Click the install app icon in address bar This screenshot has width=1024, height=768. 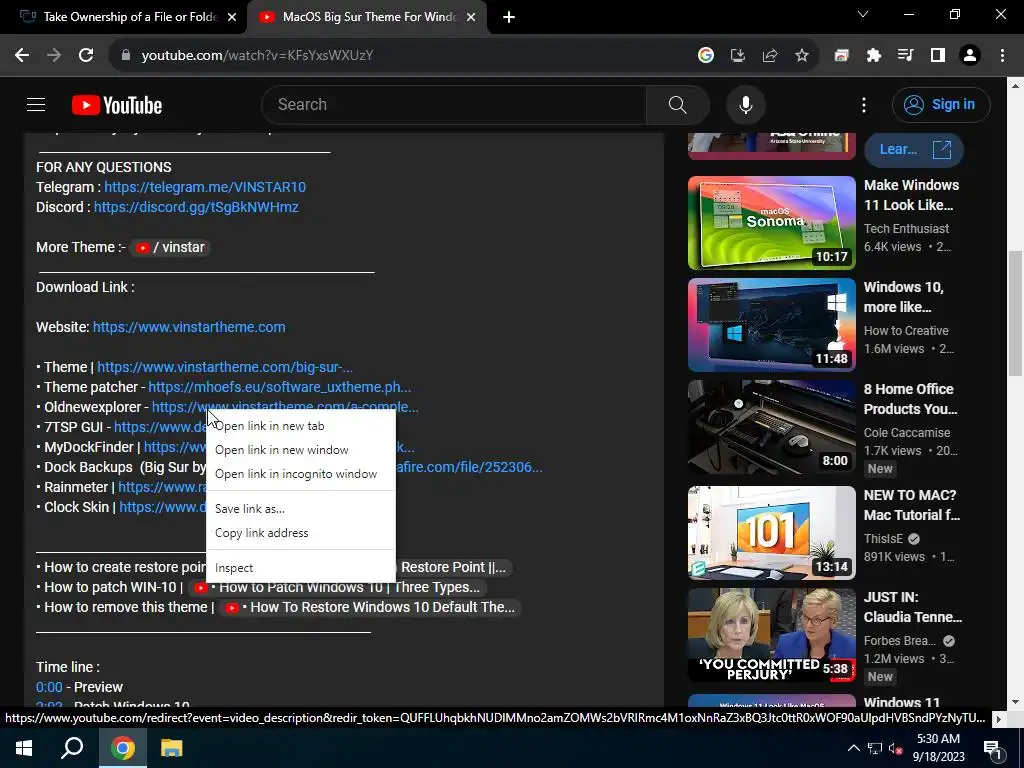point(737,56)
